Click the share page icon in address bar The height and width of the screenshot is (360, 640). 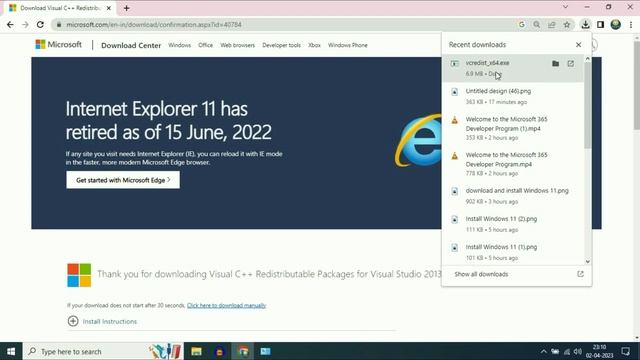pos(552,24)
